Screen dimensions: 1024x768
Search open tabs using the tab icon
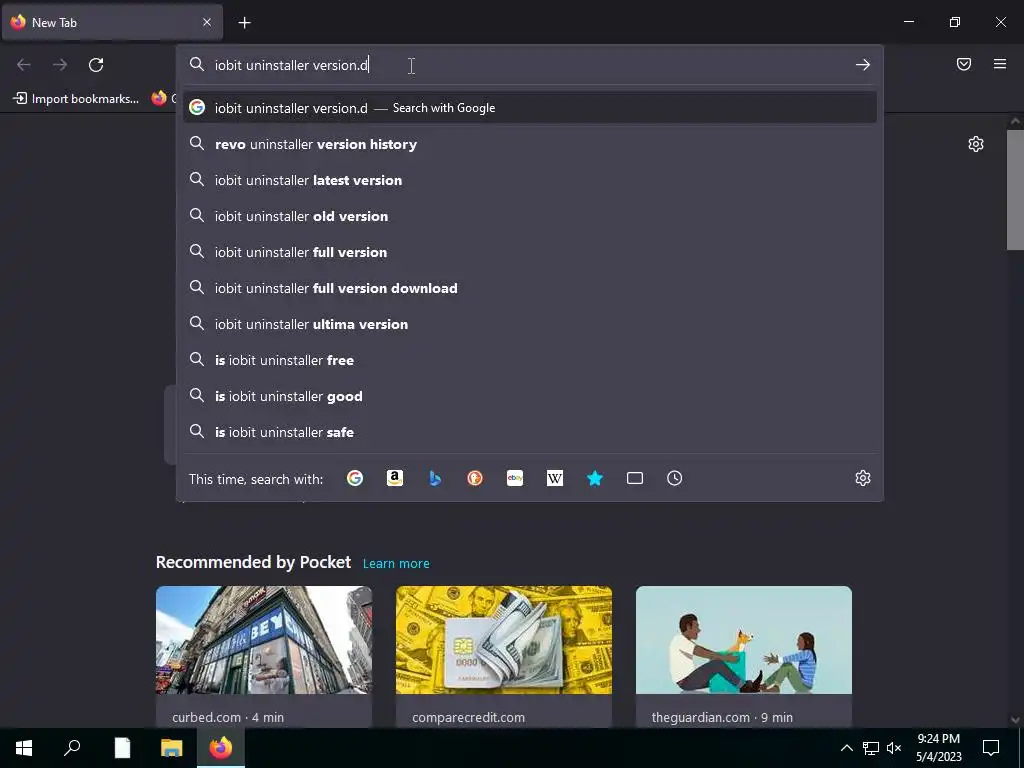point(635,479)
